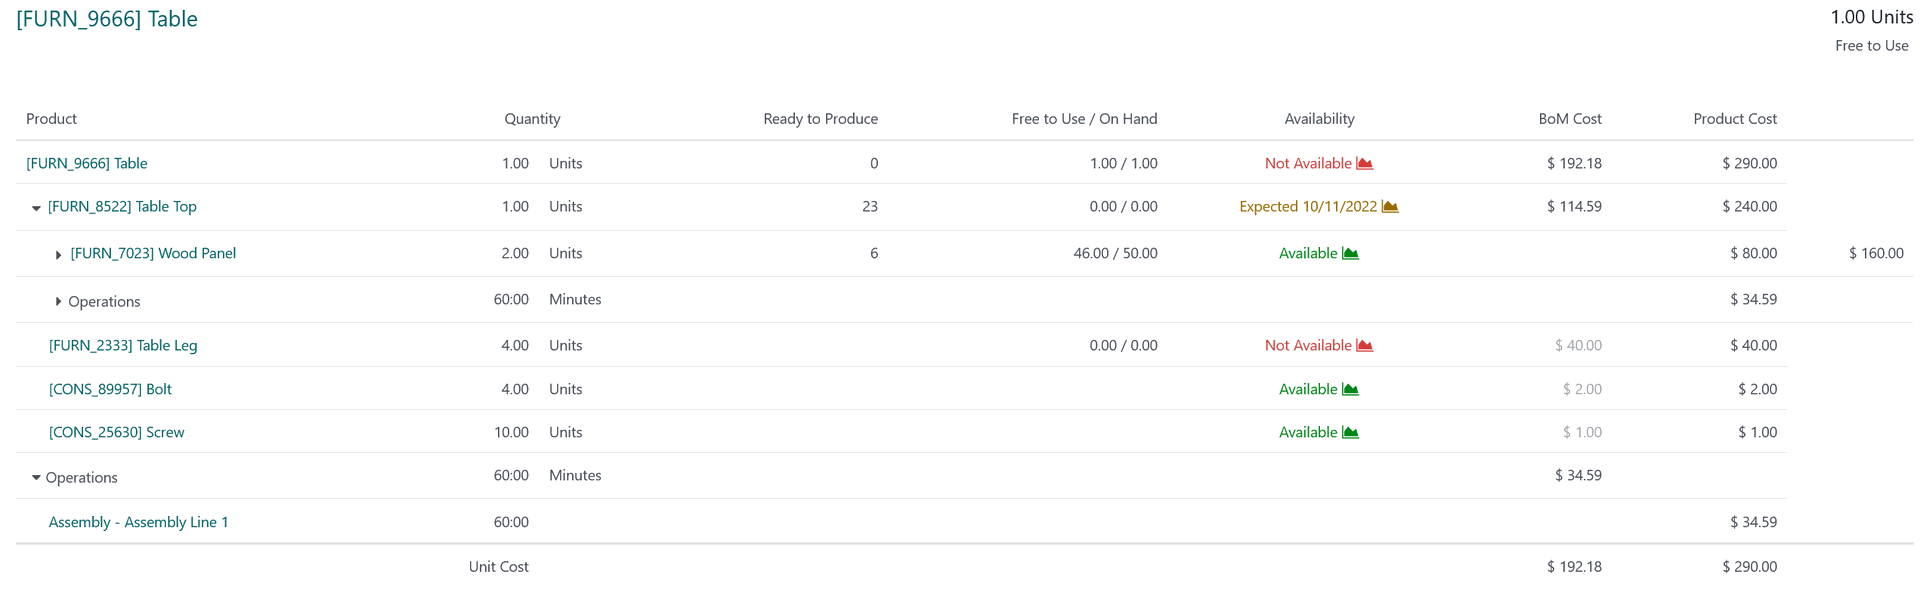Collapse the main Operations section
This screenshot has height=602, width=1920.
click(x=36, y=478)
